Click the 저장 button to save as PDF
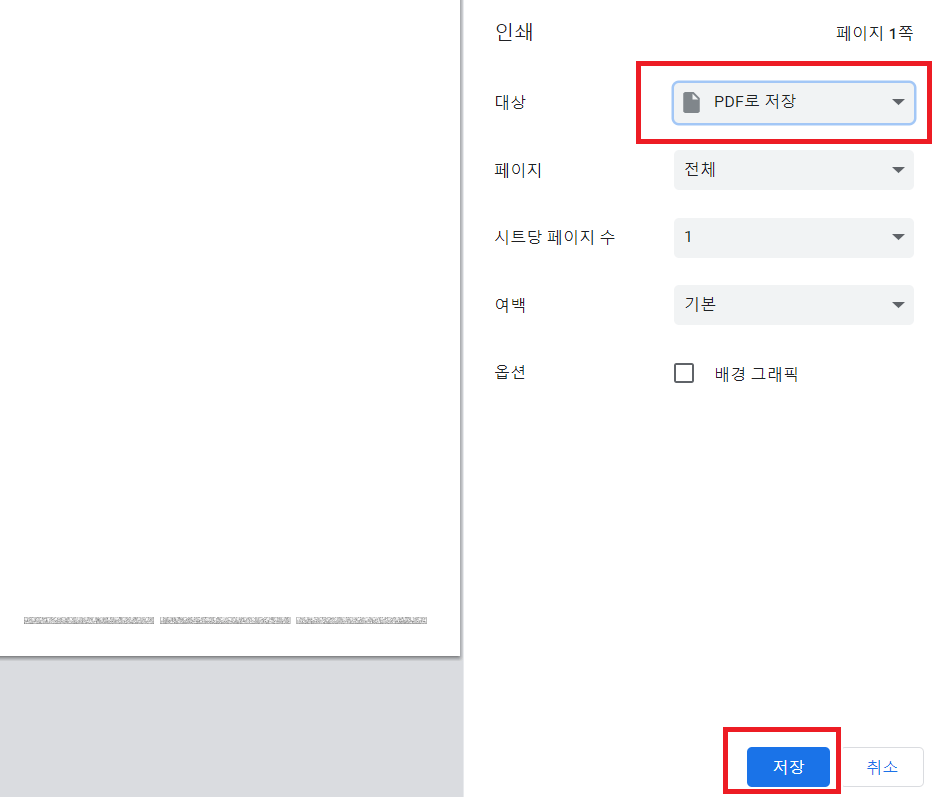 coord(787,767)
